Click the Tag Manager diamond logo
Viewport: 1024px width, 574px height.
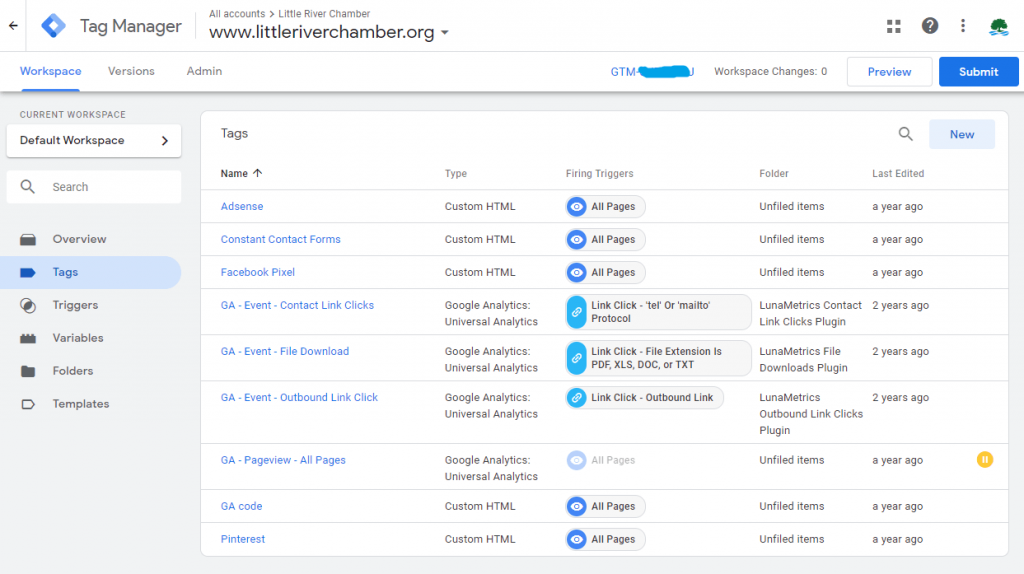[53, 26]
